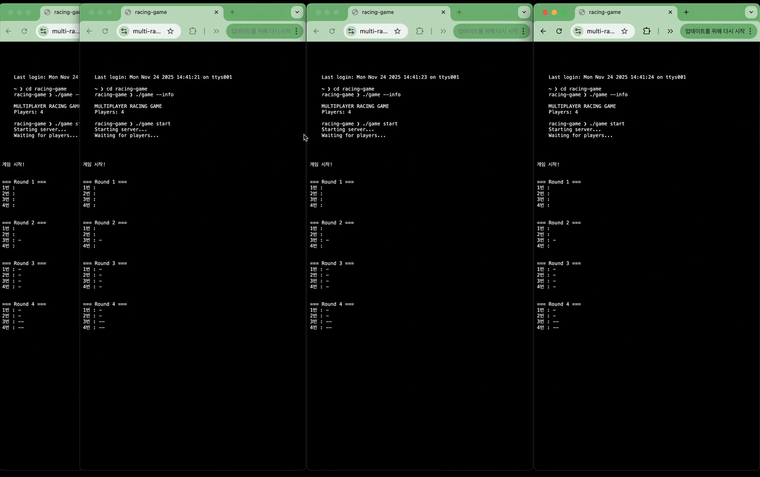760x477 pixels.
Task: Open three-dot Chrome menu in rightmost window
Action: point(750,31)
